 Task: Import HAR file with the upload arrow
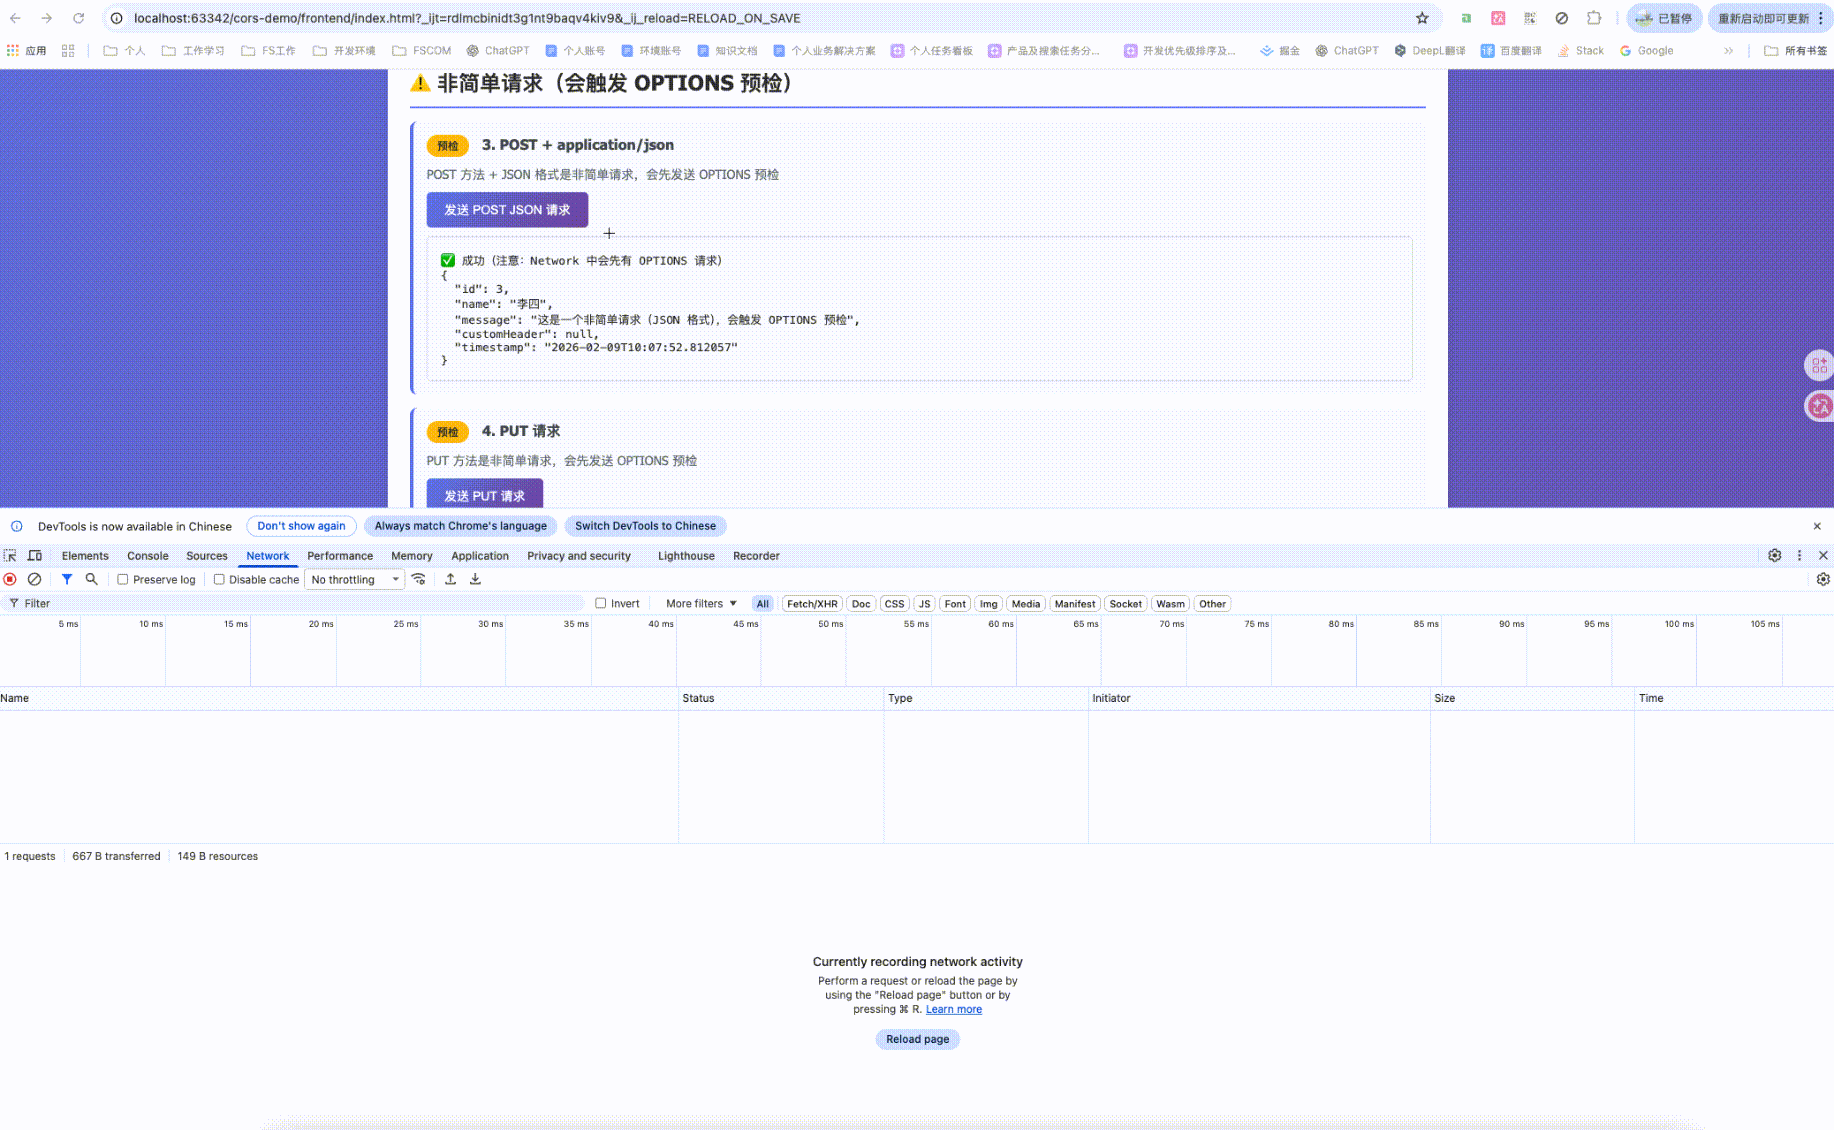coord(450,579)
